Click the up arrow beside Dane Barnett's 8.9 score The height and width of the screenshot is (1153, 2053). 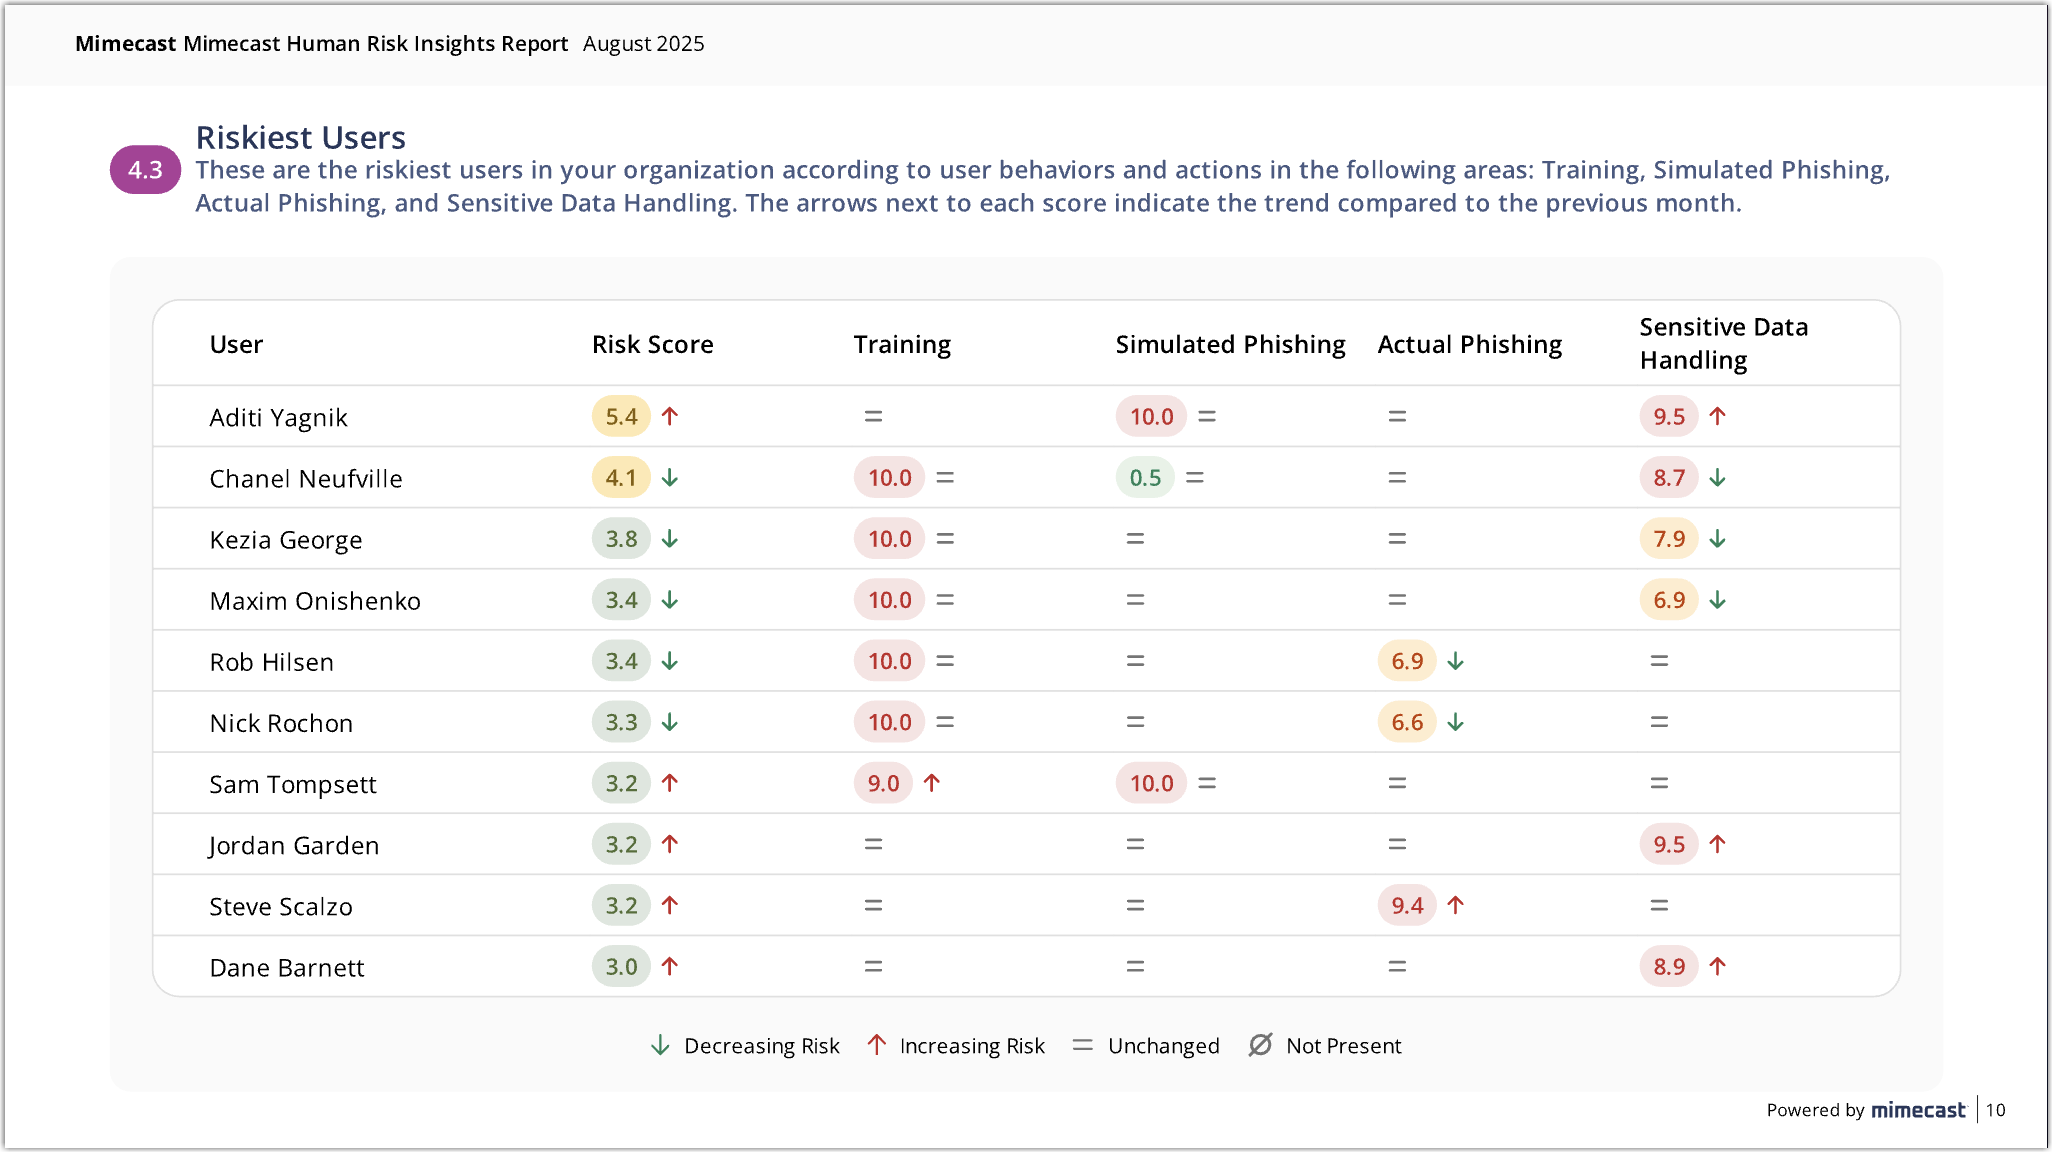click(1718, 966)
